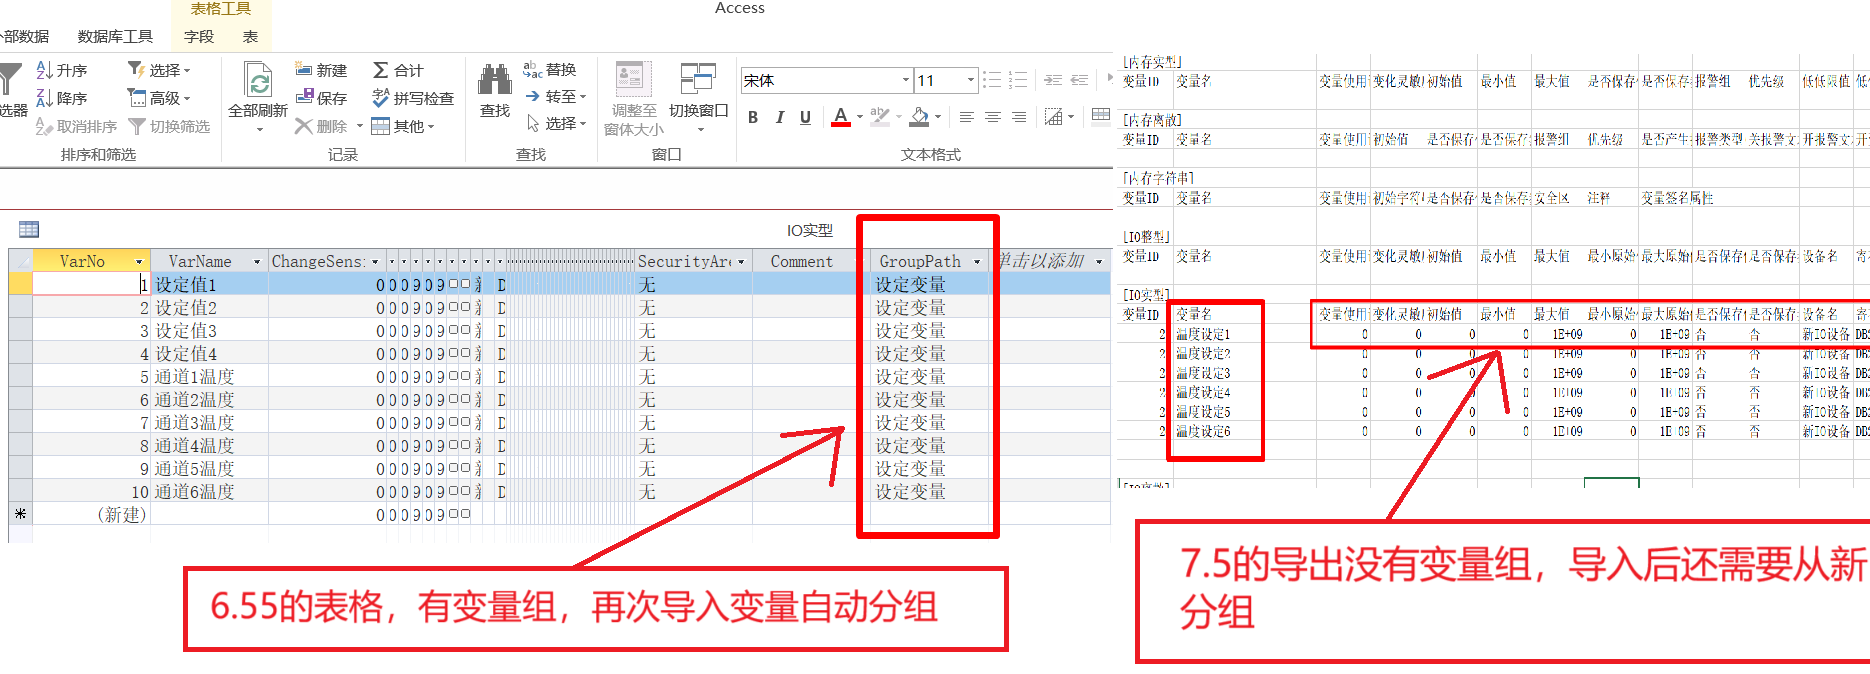Click the 查找 binoculars find icon
The image size is (1870, 674).
pyautogui.click(x=495, y=80)
